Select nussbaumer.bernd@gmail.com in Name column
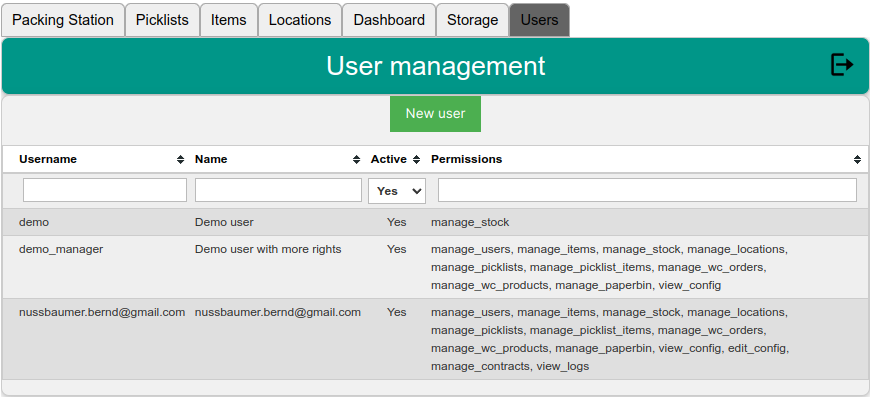 coord(278,312)
